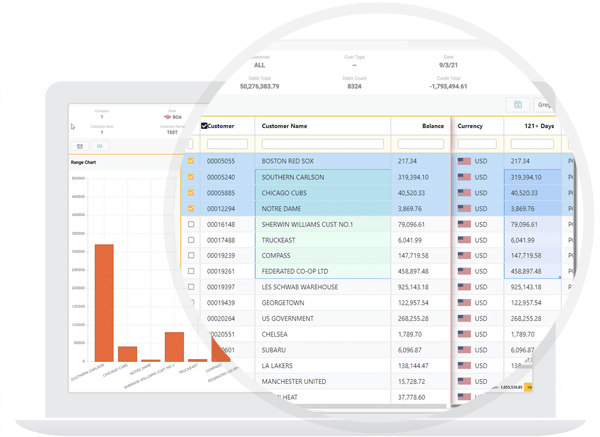Click customer number 00019397

[221, 287]
